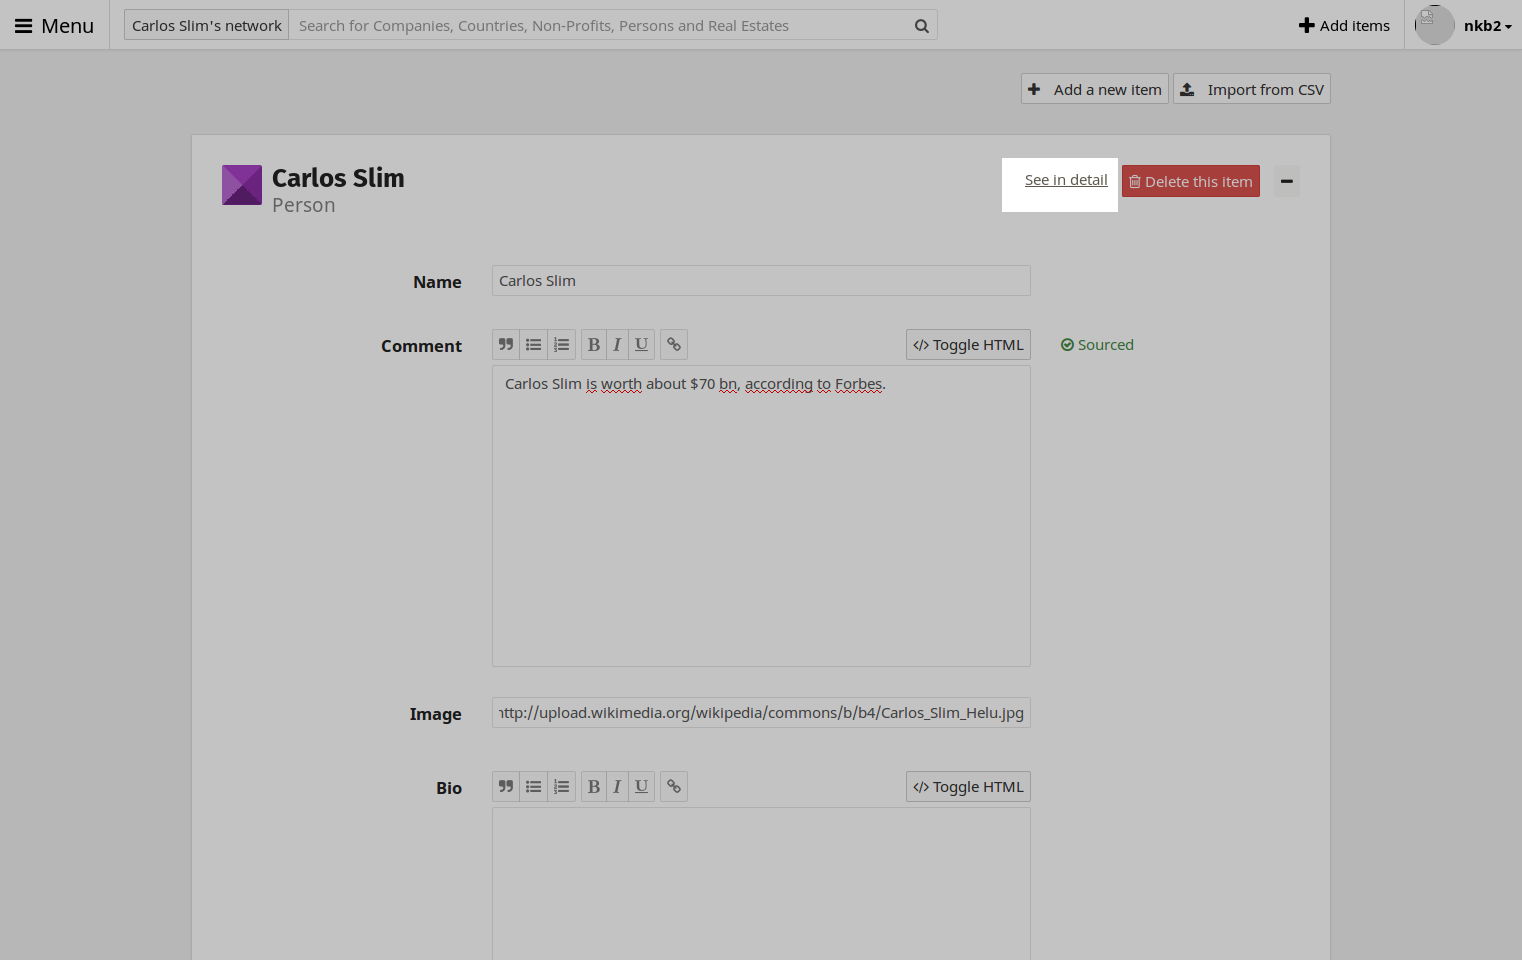Apply underline in Bio editor
This screenshot has height=960, width=1522.
pos(642,787)
